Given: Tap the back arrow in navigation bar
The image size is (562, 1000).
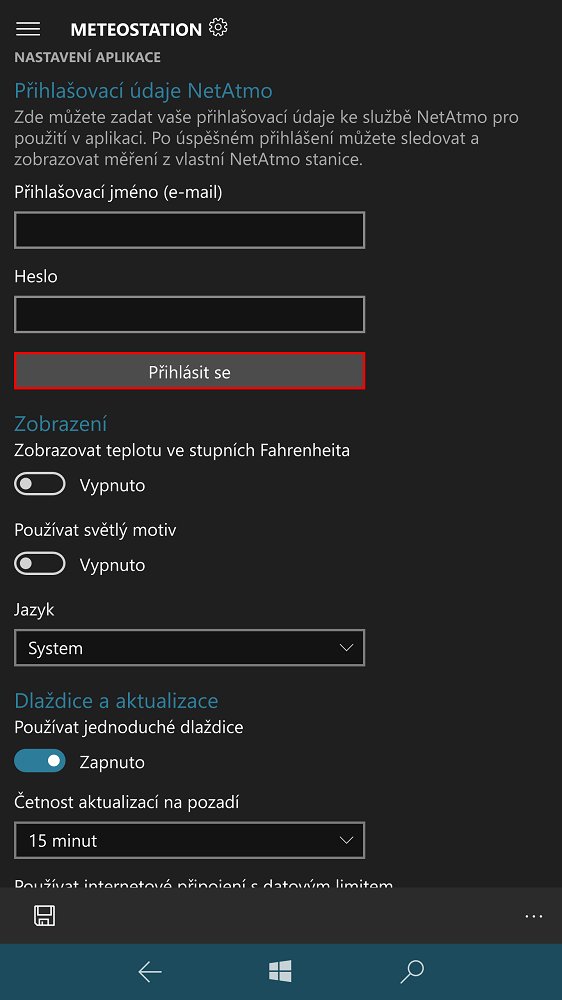Looking at the screenshot, I should click(150, 972).
